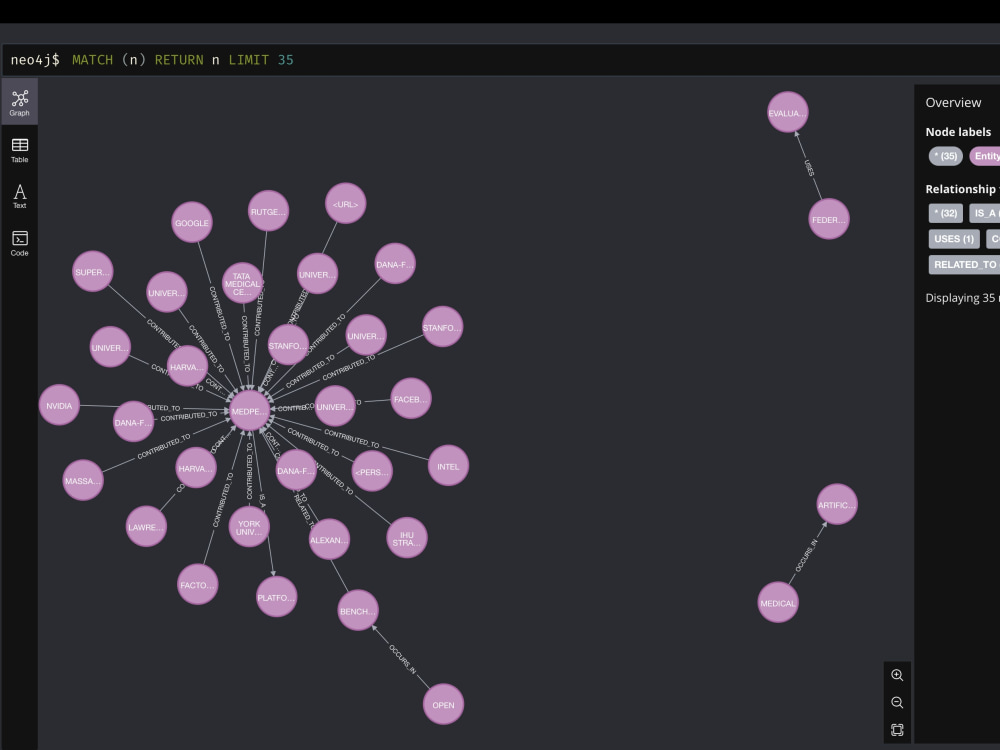Switch to Graph view
The height and width of the screenshot is (750, 1000).
(x=19, y=102)
